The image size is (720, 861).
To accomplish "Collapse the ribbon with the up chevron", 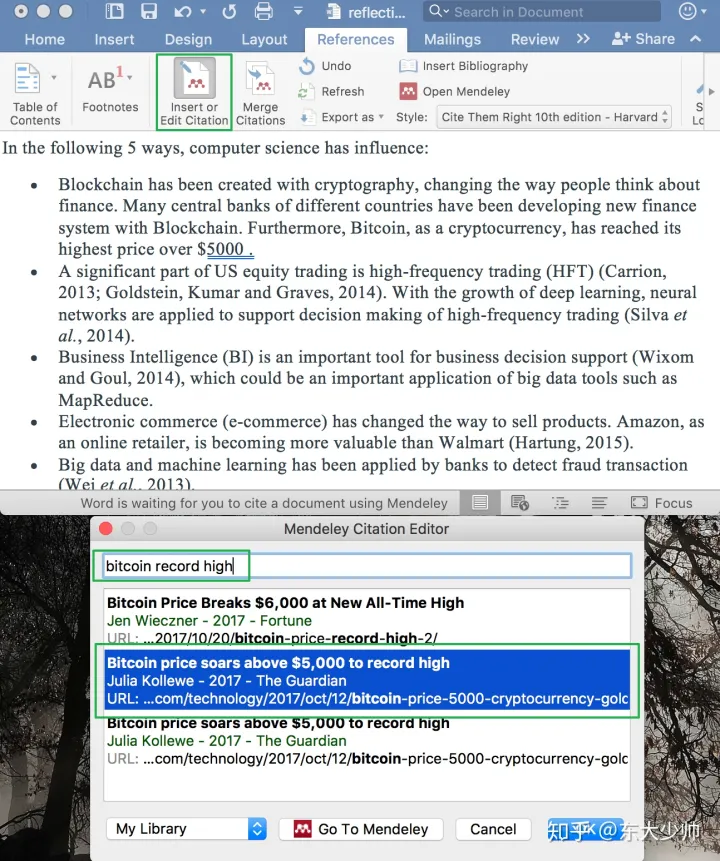I will coord(695,38).
